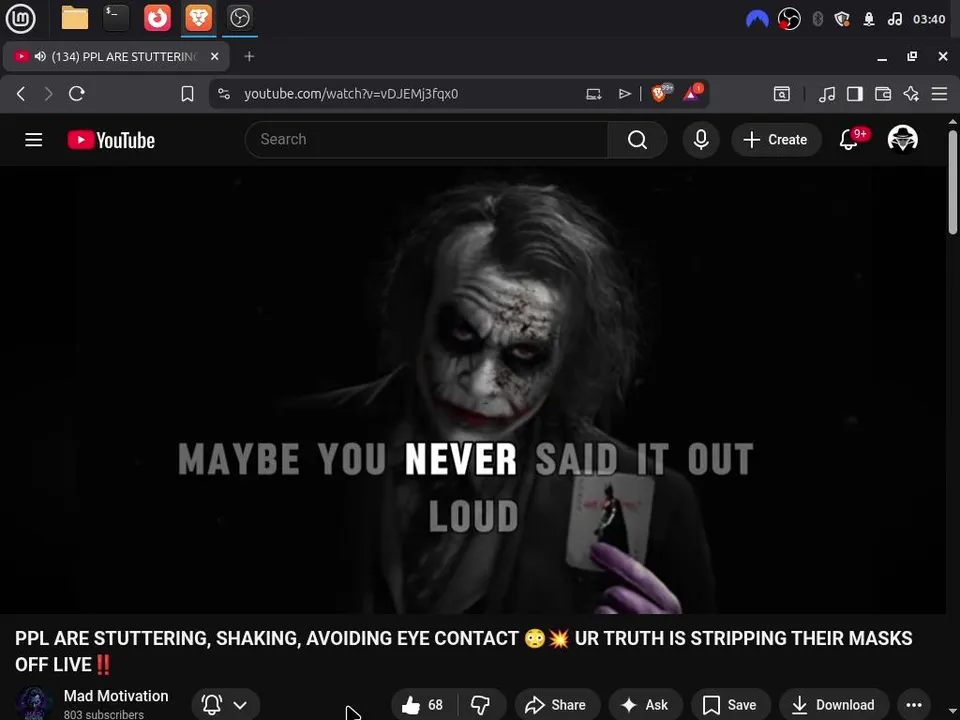This screenshot has width=960, height=720.
Task: Open the tab search button in toolbar
Action: coord(782,94)
